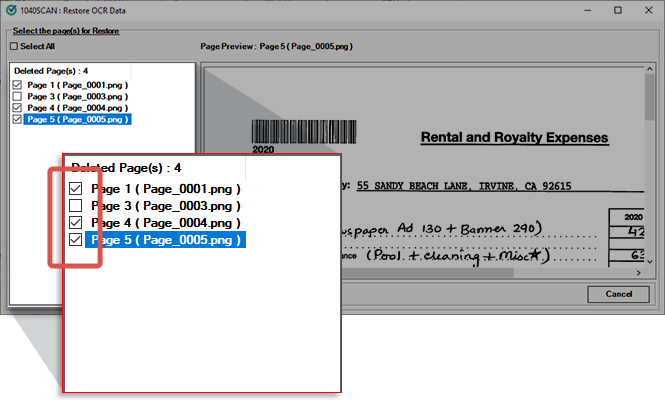
Task: Enable the Select All checkbox
Action: (x=13, y=46)
